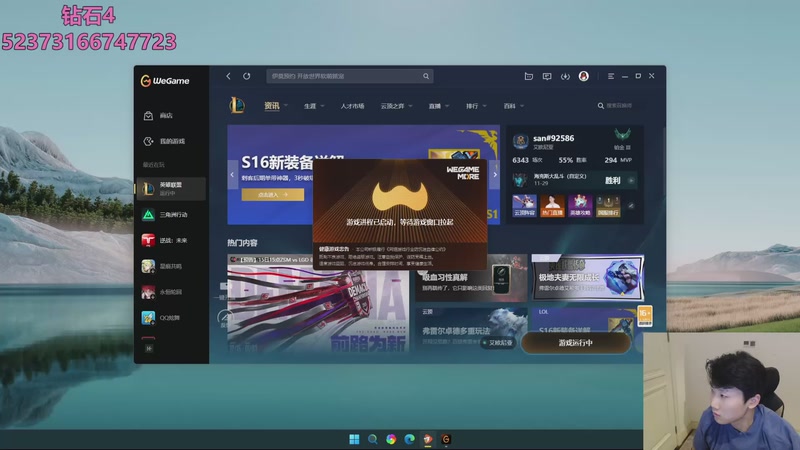Click the 6343 matches stat
This screenshot has width=800, height=450.
click(527, 160)
